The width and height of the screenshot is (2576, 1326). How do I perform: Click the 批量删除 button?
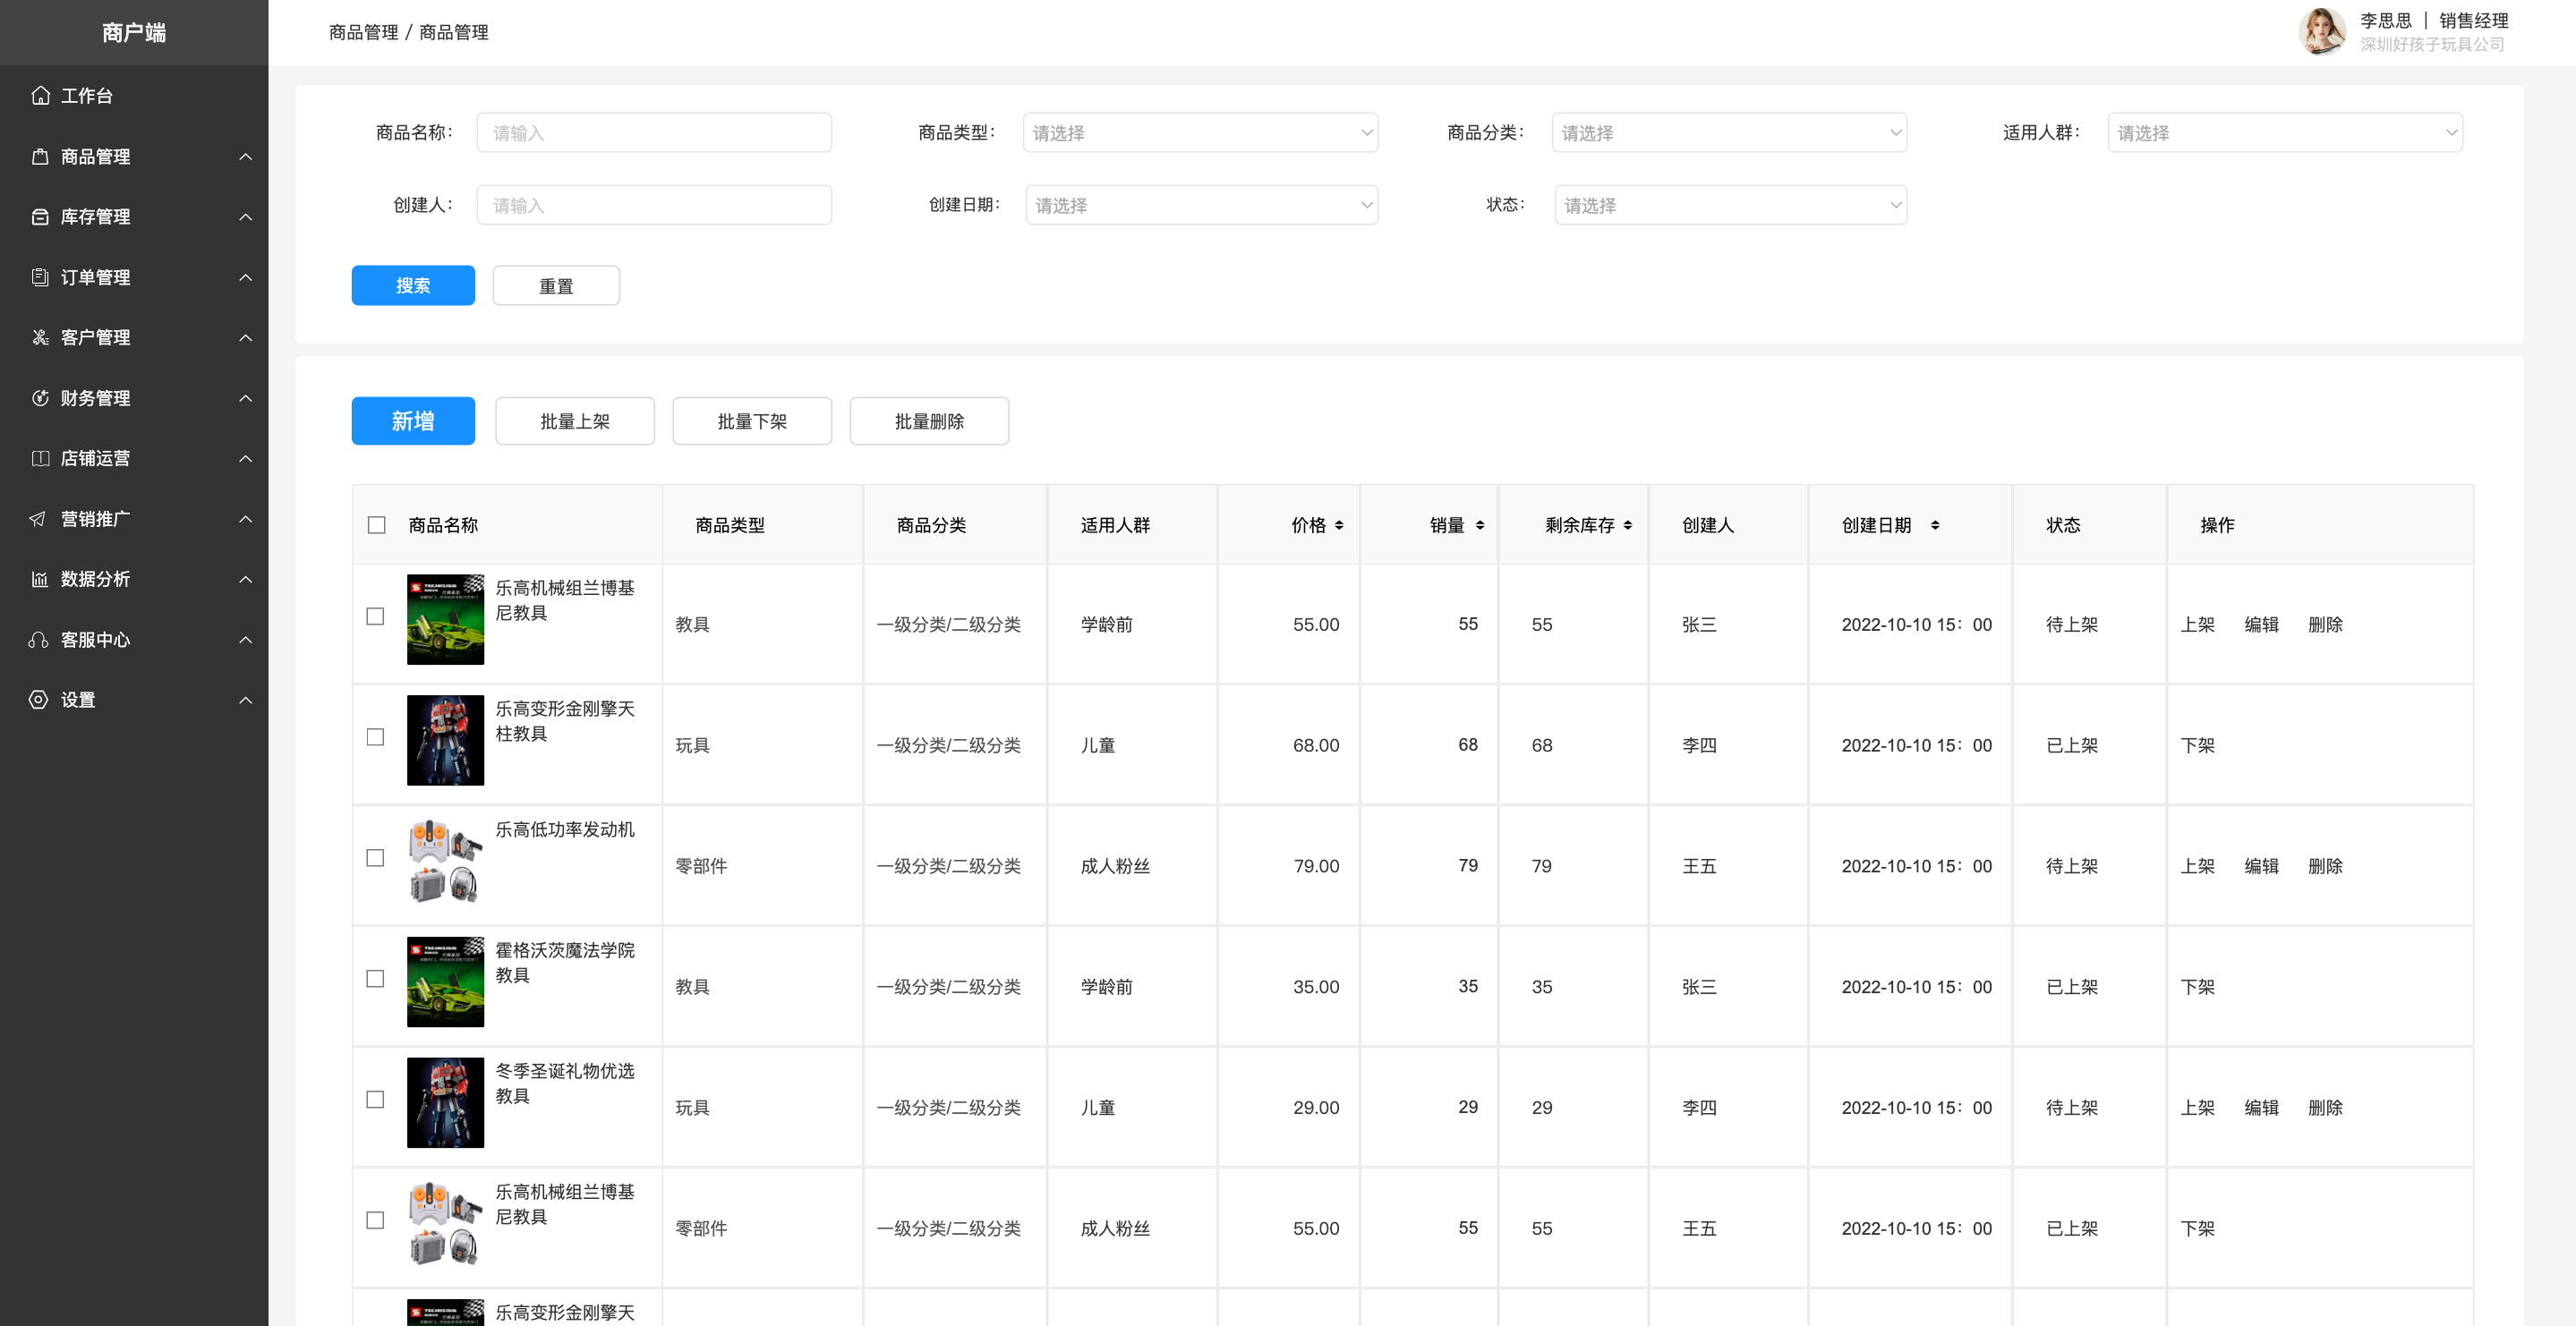929,421
